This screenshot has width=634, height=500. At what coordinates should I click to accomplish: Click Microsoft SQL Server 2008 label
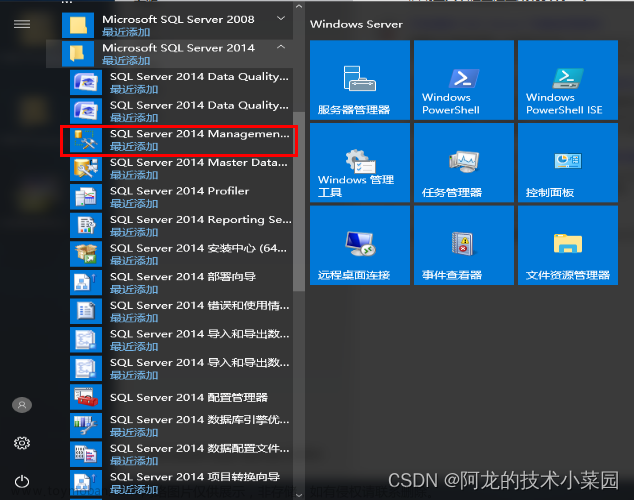pyautogui.click(x=178, y=19)
